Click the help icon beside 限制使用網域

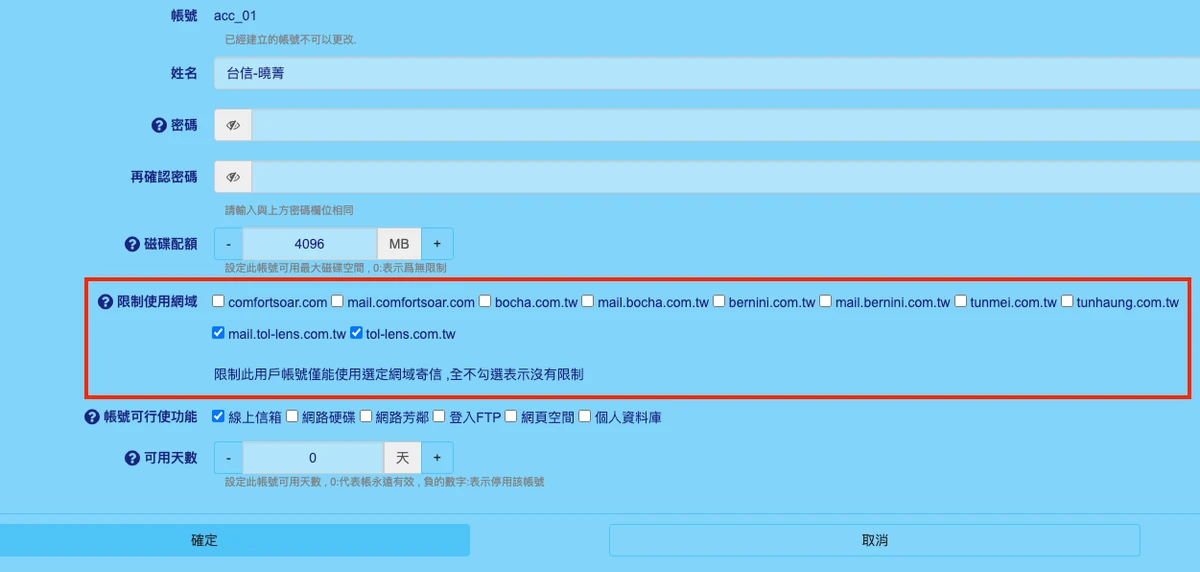[x=105, y=302]
